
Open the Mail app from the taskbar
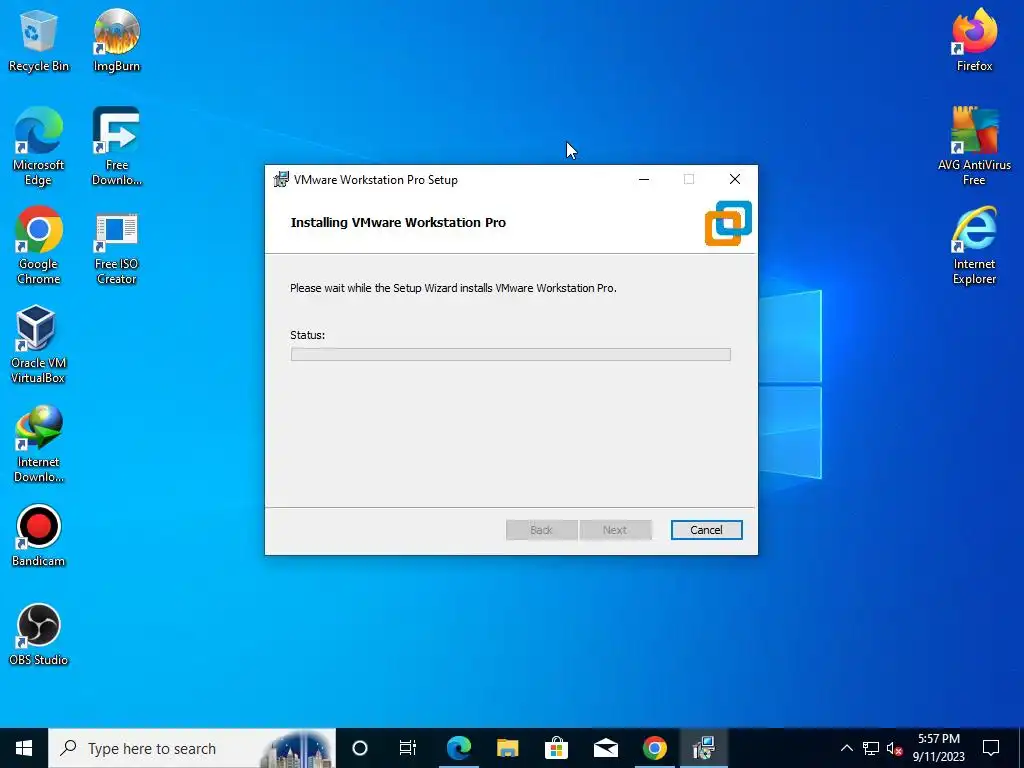[x=605, y=748]
